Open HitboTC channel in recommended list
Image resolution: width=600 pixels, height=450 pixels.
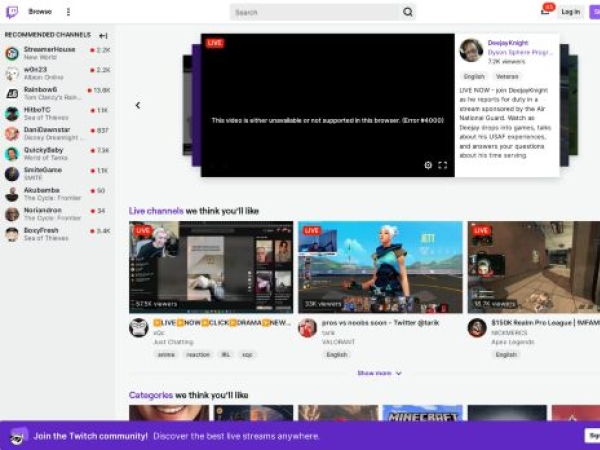point(57,114)
